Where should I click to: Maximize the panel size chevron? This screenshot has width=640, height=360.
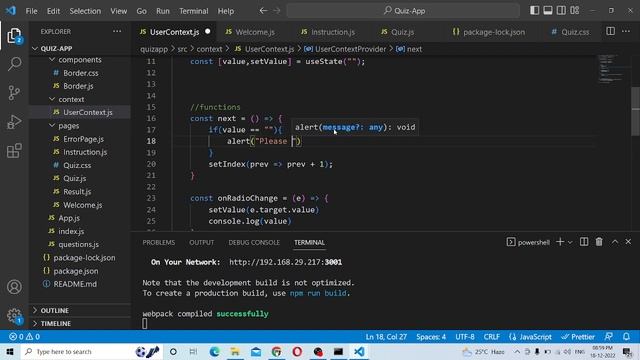(x=615, y=242)
